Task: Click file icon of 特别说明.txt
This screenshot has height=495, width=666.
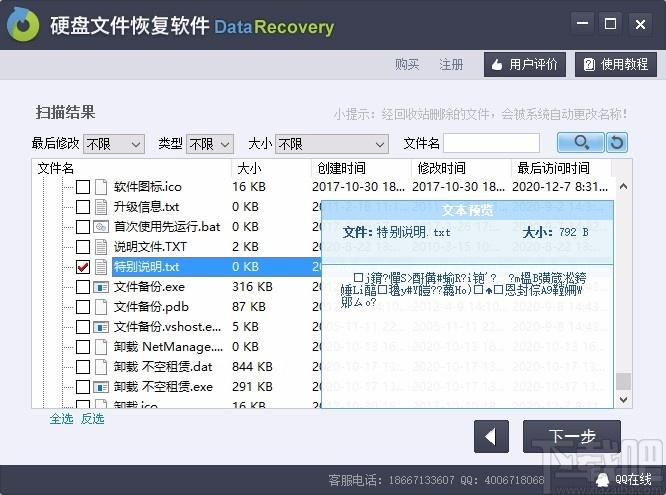Action: pyautogui.click(x=101, y=266)
